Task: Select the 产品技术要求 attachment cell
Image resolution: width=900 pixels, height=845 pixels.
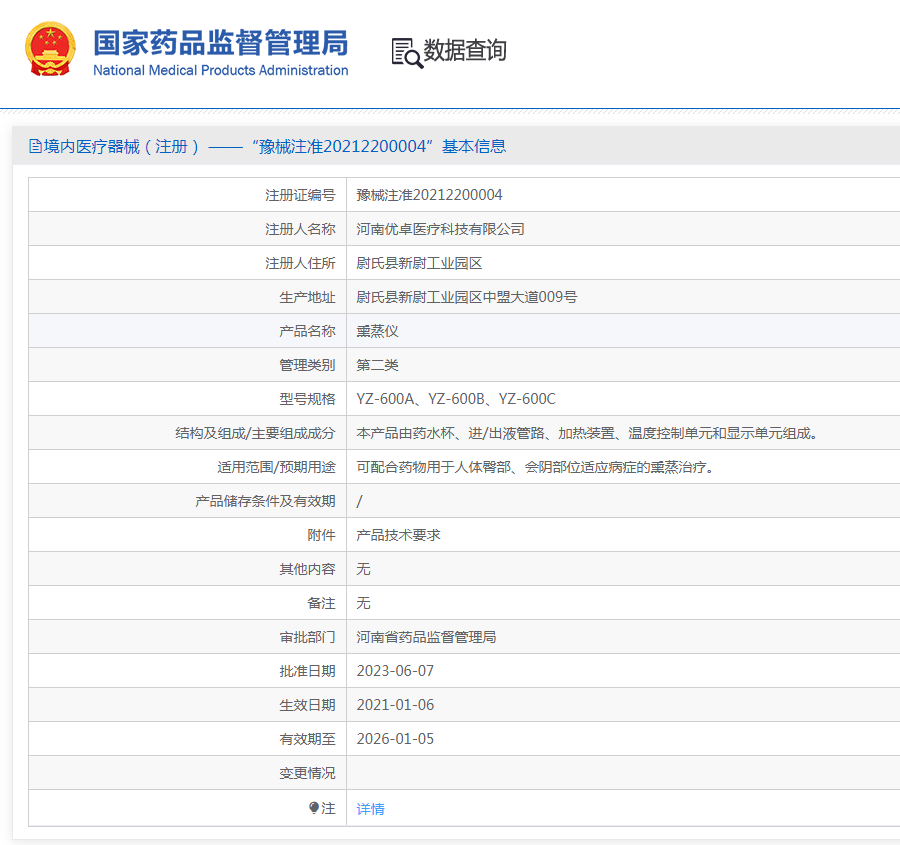Action: 398,535
